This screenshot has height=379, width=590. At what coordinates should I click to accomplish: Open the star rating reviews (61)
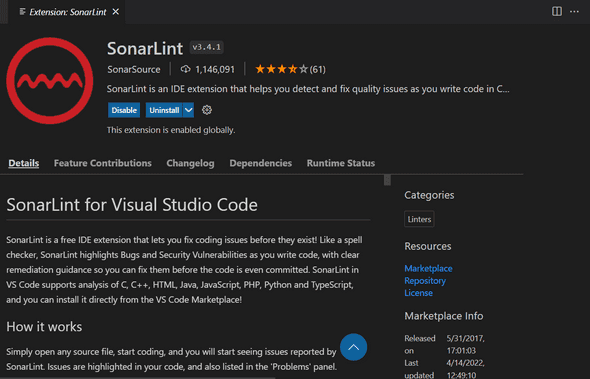coord(290,69)
